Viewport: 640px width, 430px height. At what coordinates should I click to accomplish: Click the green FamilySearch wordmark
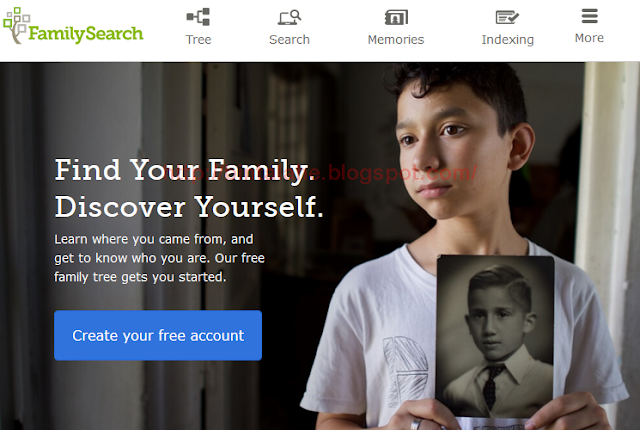point(86,34)
